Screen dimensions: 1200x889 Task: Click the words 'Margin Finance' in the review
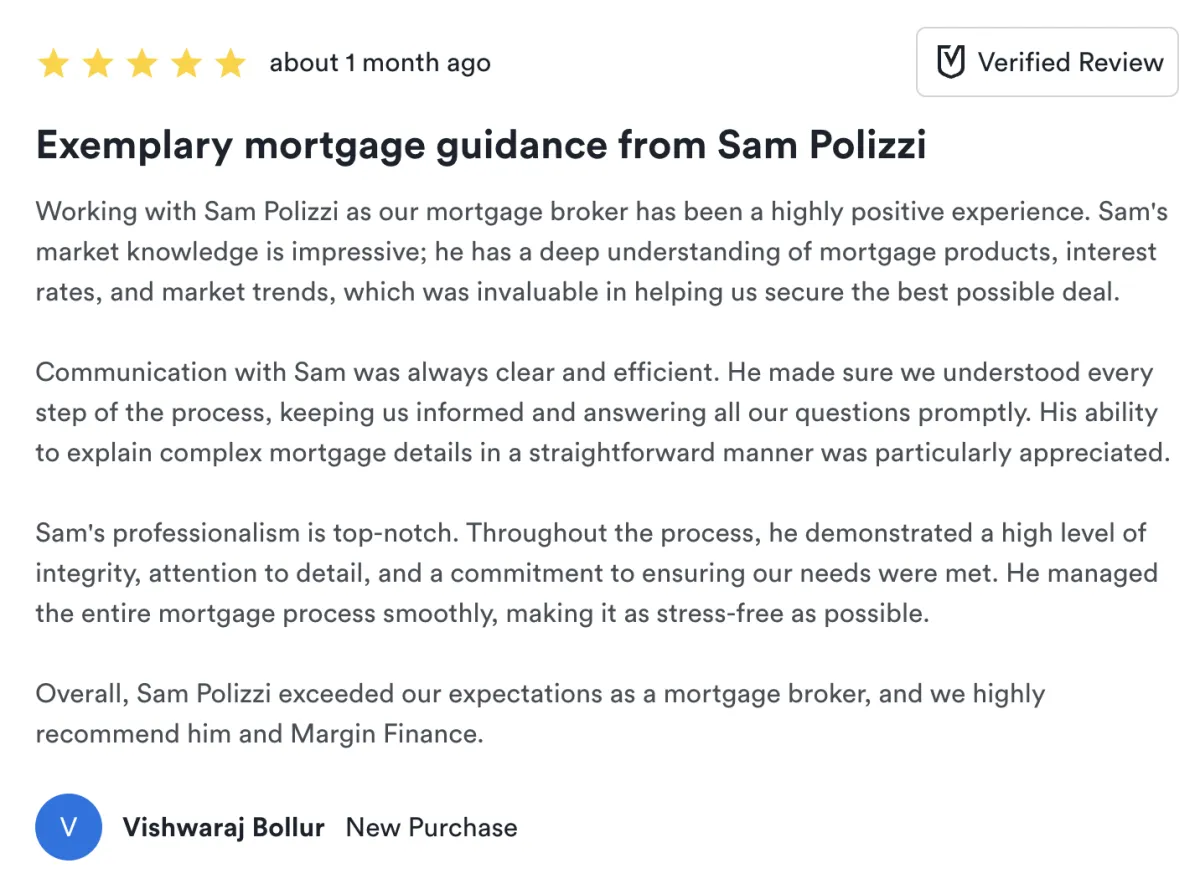tap(386, 734)
